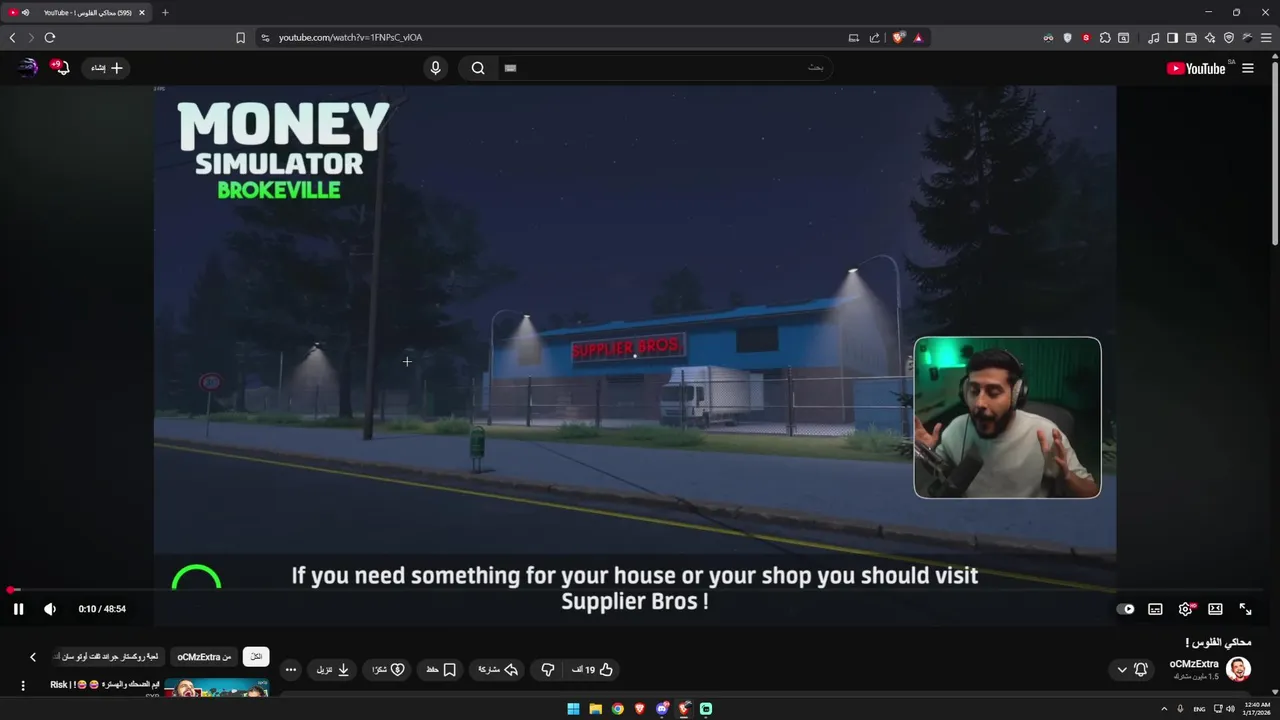The height and width of the screenshot is (720, 1280).
Task: Go back in browser history
Action: coord(12,38)
